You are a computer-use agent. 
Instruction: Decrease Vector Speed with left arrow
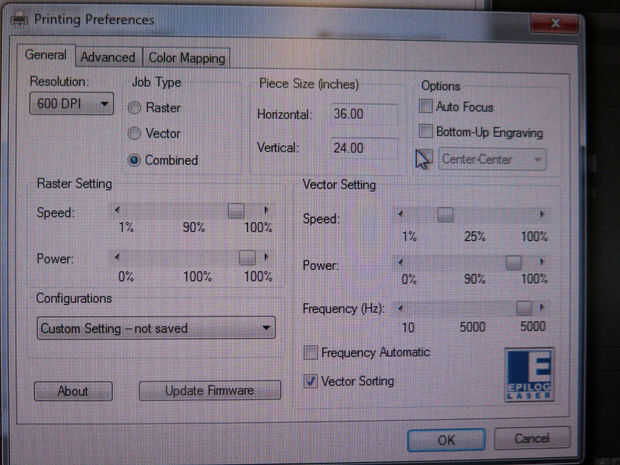(400, 214)
